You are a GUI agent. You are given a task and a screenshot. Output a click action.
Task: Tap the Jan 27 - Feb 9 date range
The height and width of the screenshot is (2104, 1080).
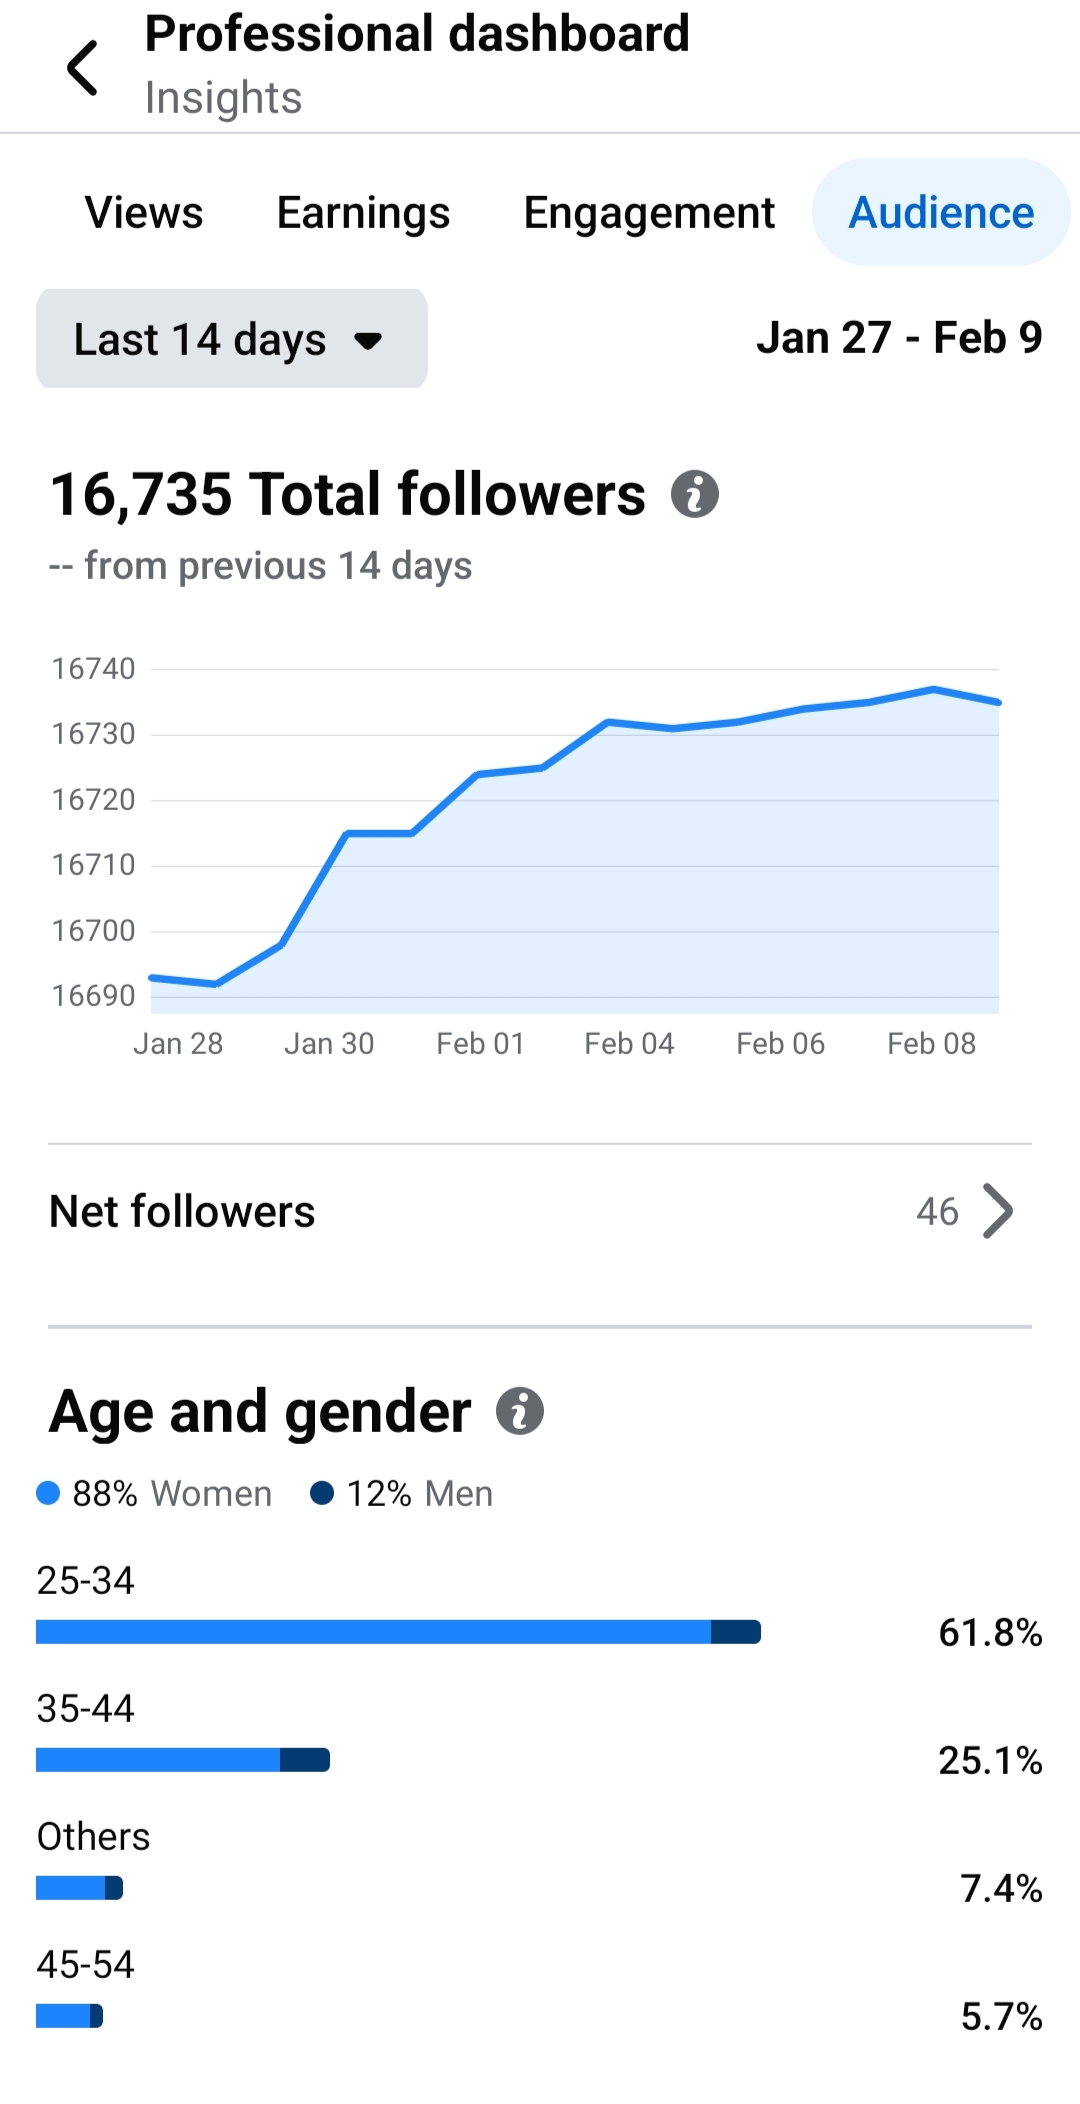click(x=898, y=338)
